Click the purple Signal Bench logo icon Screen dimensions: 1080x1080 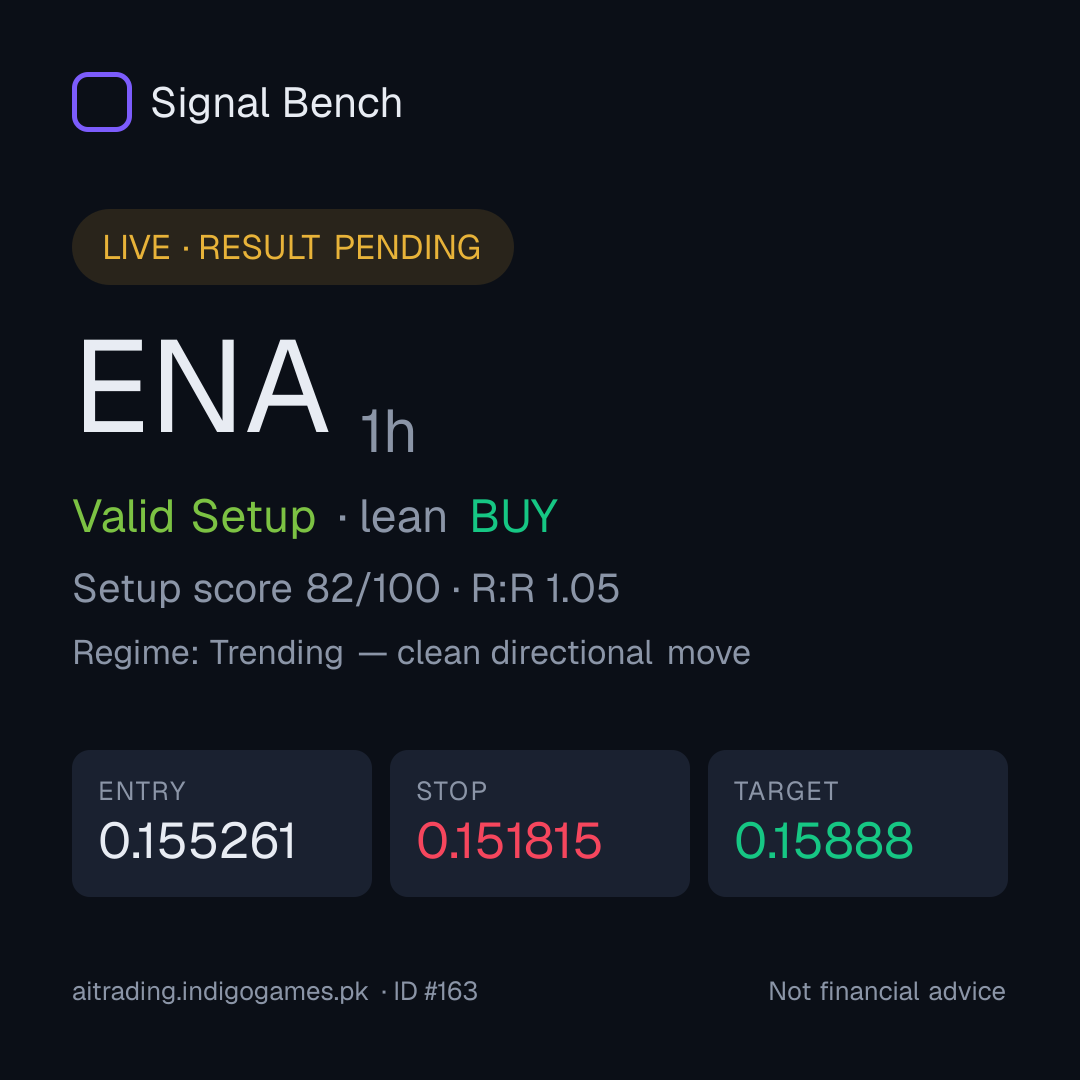(x=102, y=102)
